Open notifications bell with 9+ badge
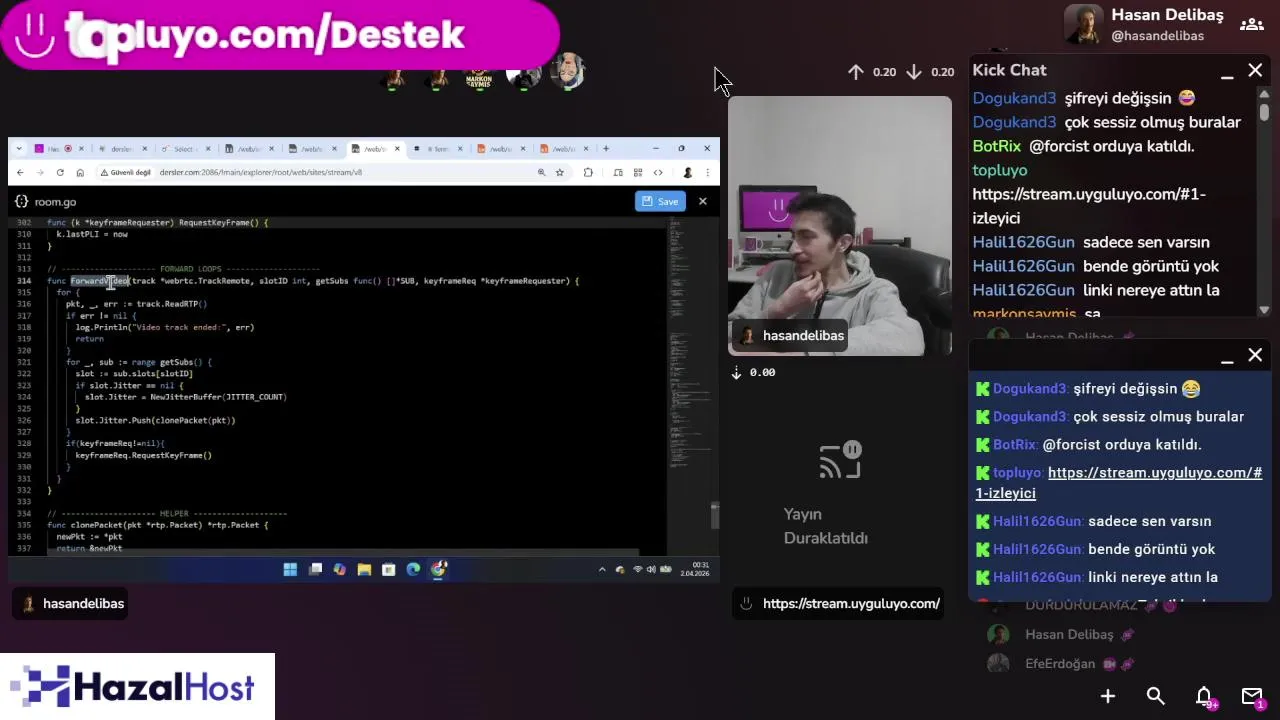Viewport: 1280px width, 720px height. (x=1205, y=697)
